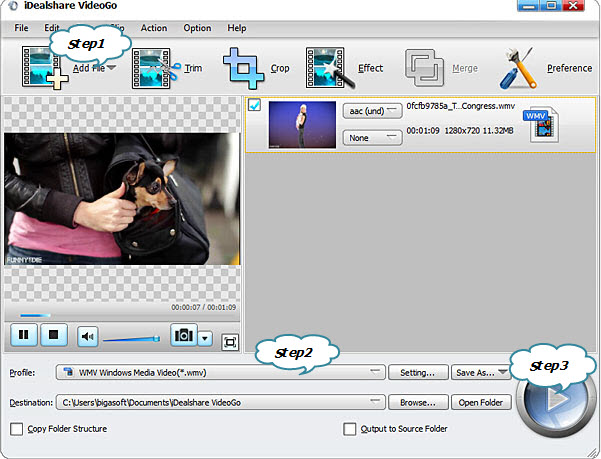601x459 pixels.
Task: Click the Browse... button
Action: click(418, 402)
